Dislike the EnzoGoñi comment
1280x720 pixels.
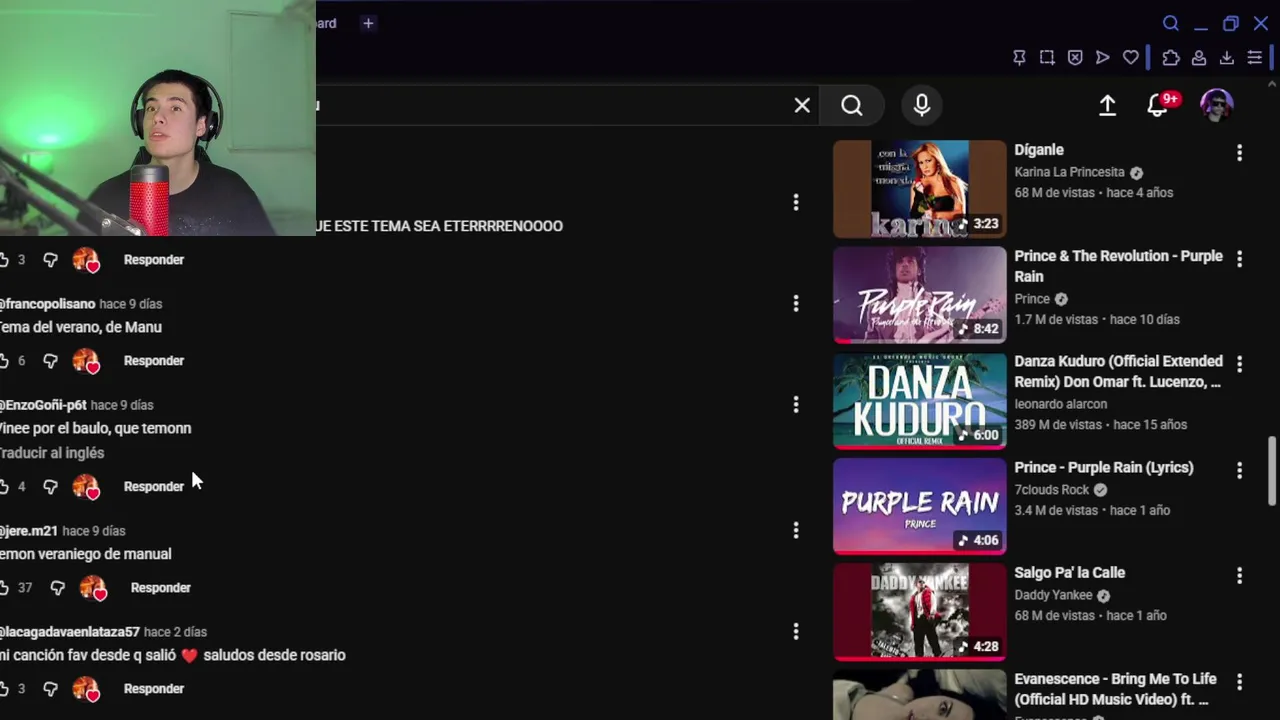tap(50, 487)
